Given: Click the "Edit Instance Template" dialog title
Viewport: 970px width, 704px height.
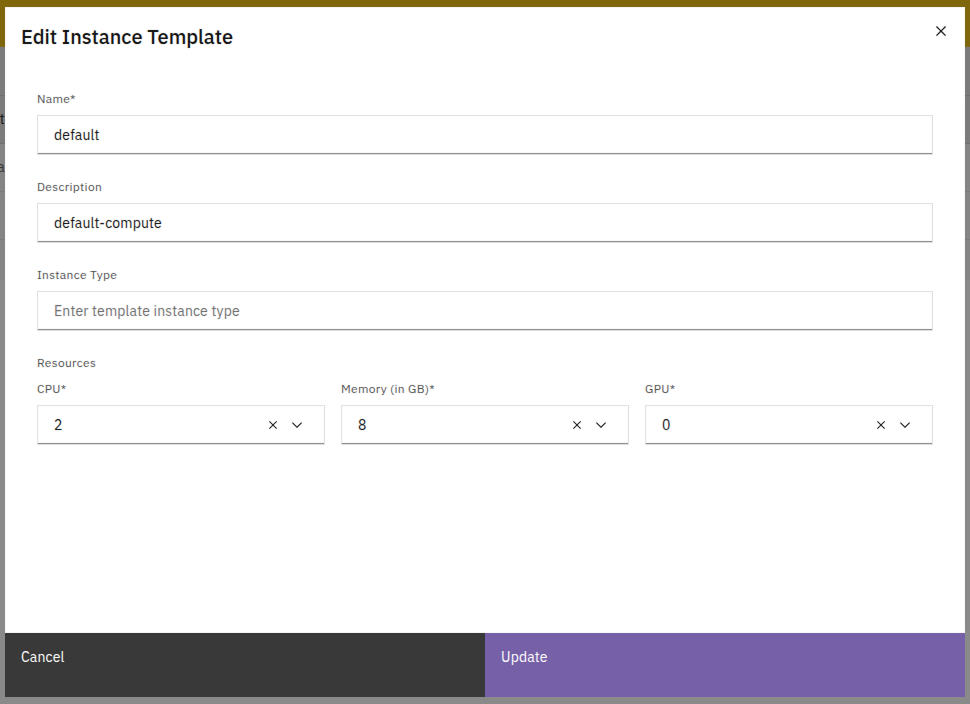Looking at the screenshot, I should (x=127, y=37).
